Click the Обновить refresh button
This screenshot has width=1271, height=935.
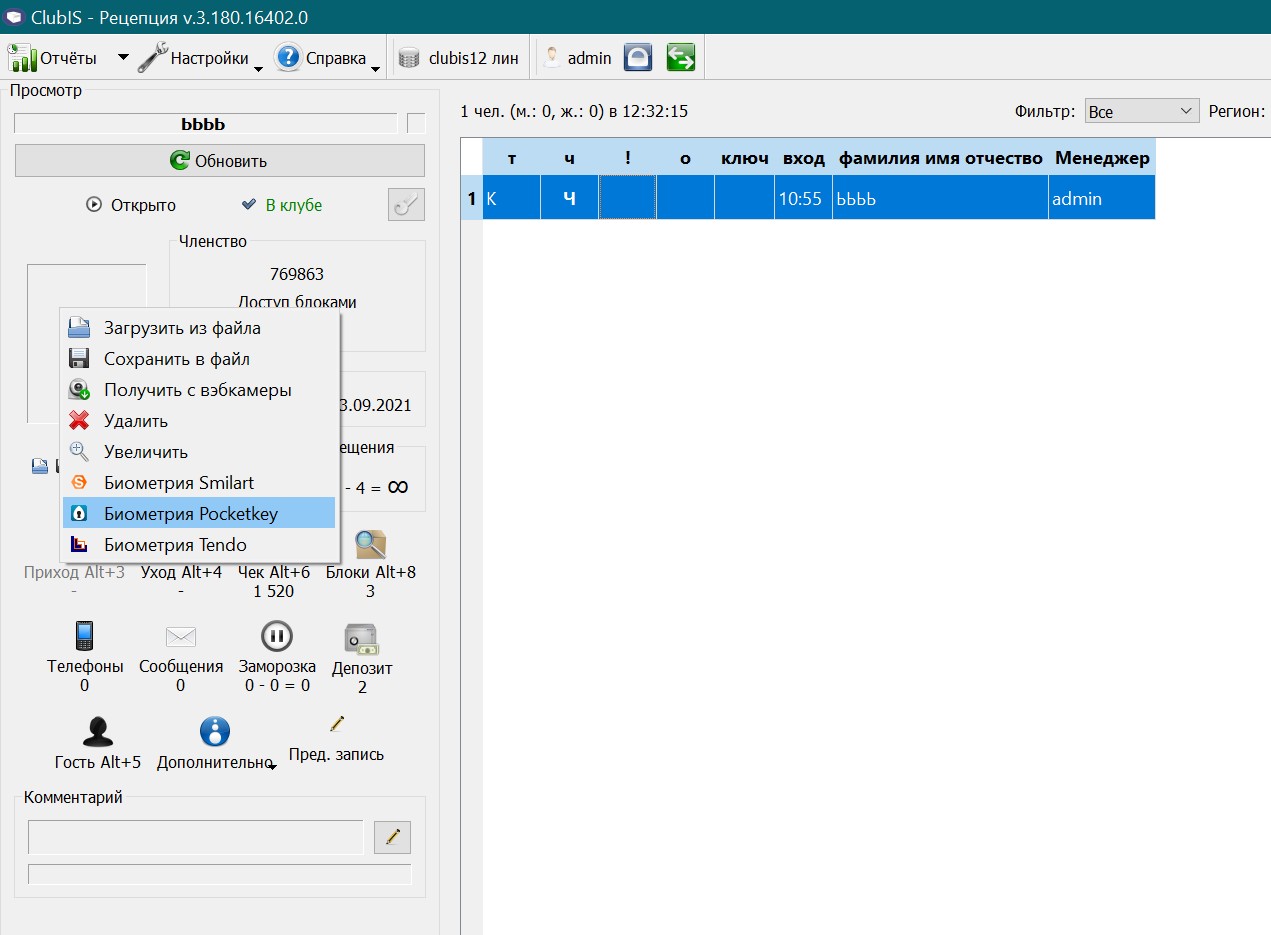pos(220,161)
